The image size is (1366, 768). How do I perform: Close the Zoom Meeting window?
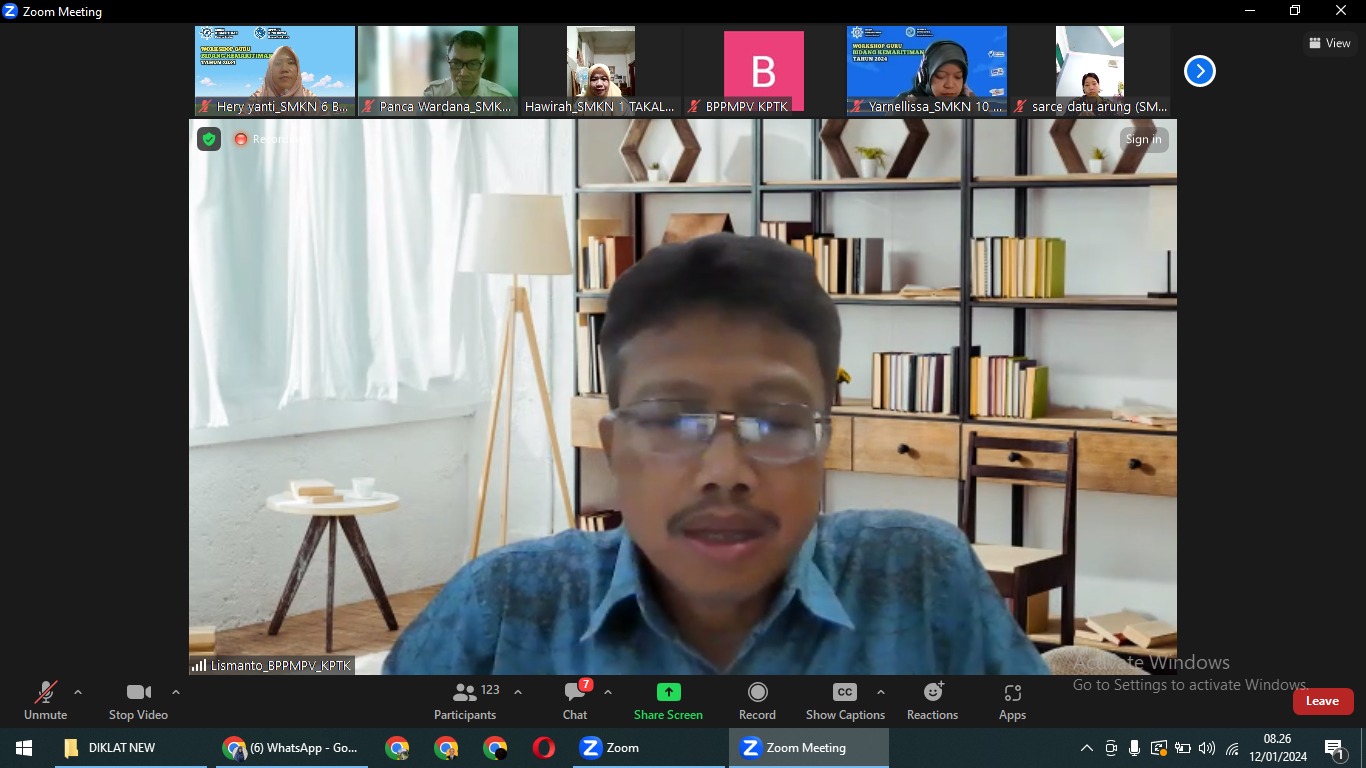[x=1342, y=11]
